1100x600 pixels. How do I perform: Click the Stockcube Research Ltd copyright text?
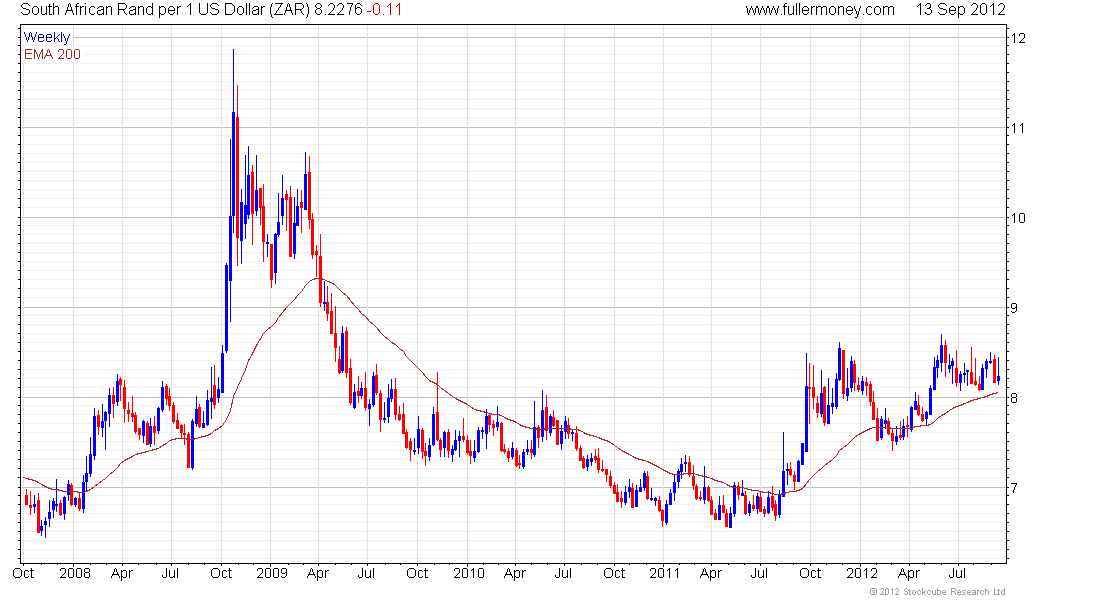coord(937,592)
